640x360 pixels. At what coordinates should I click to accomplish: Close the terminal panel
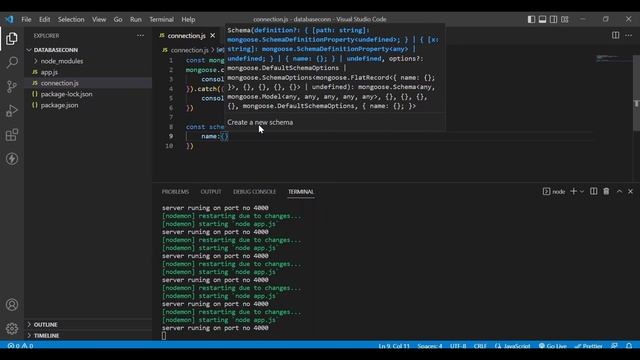click(x=631, y=191)
